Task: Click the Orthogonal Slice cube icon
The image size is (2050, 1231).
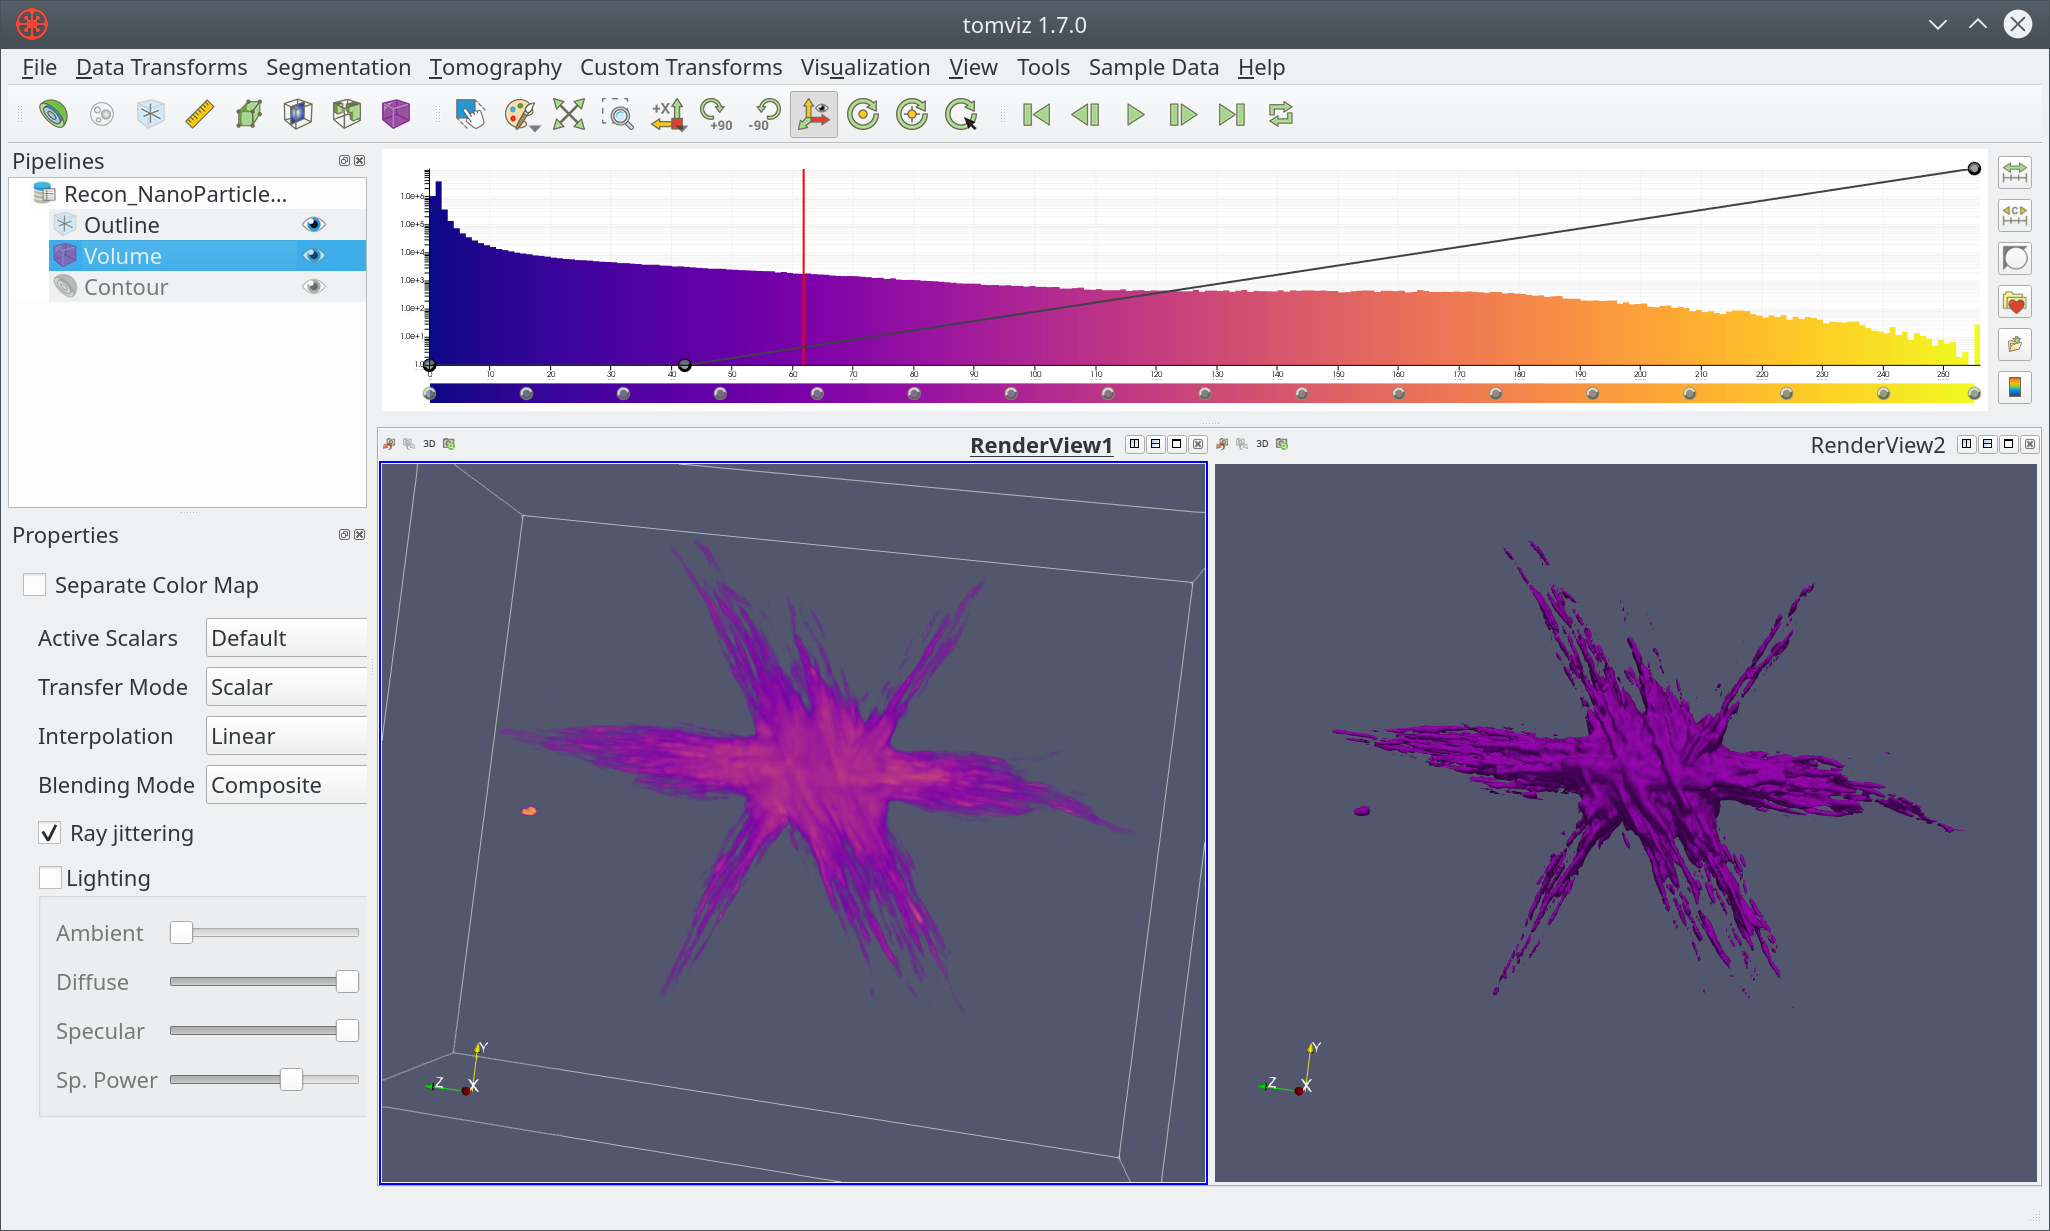Action: (298, 114)
